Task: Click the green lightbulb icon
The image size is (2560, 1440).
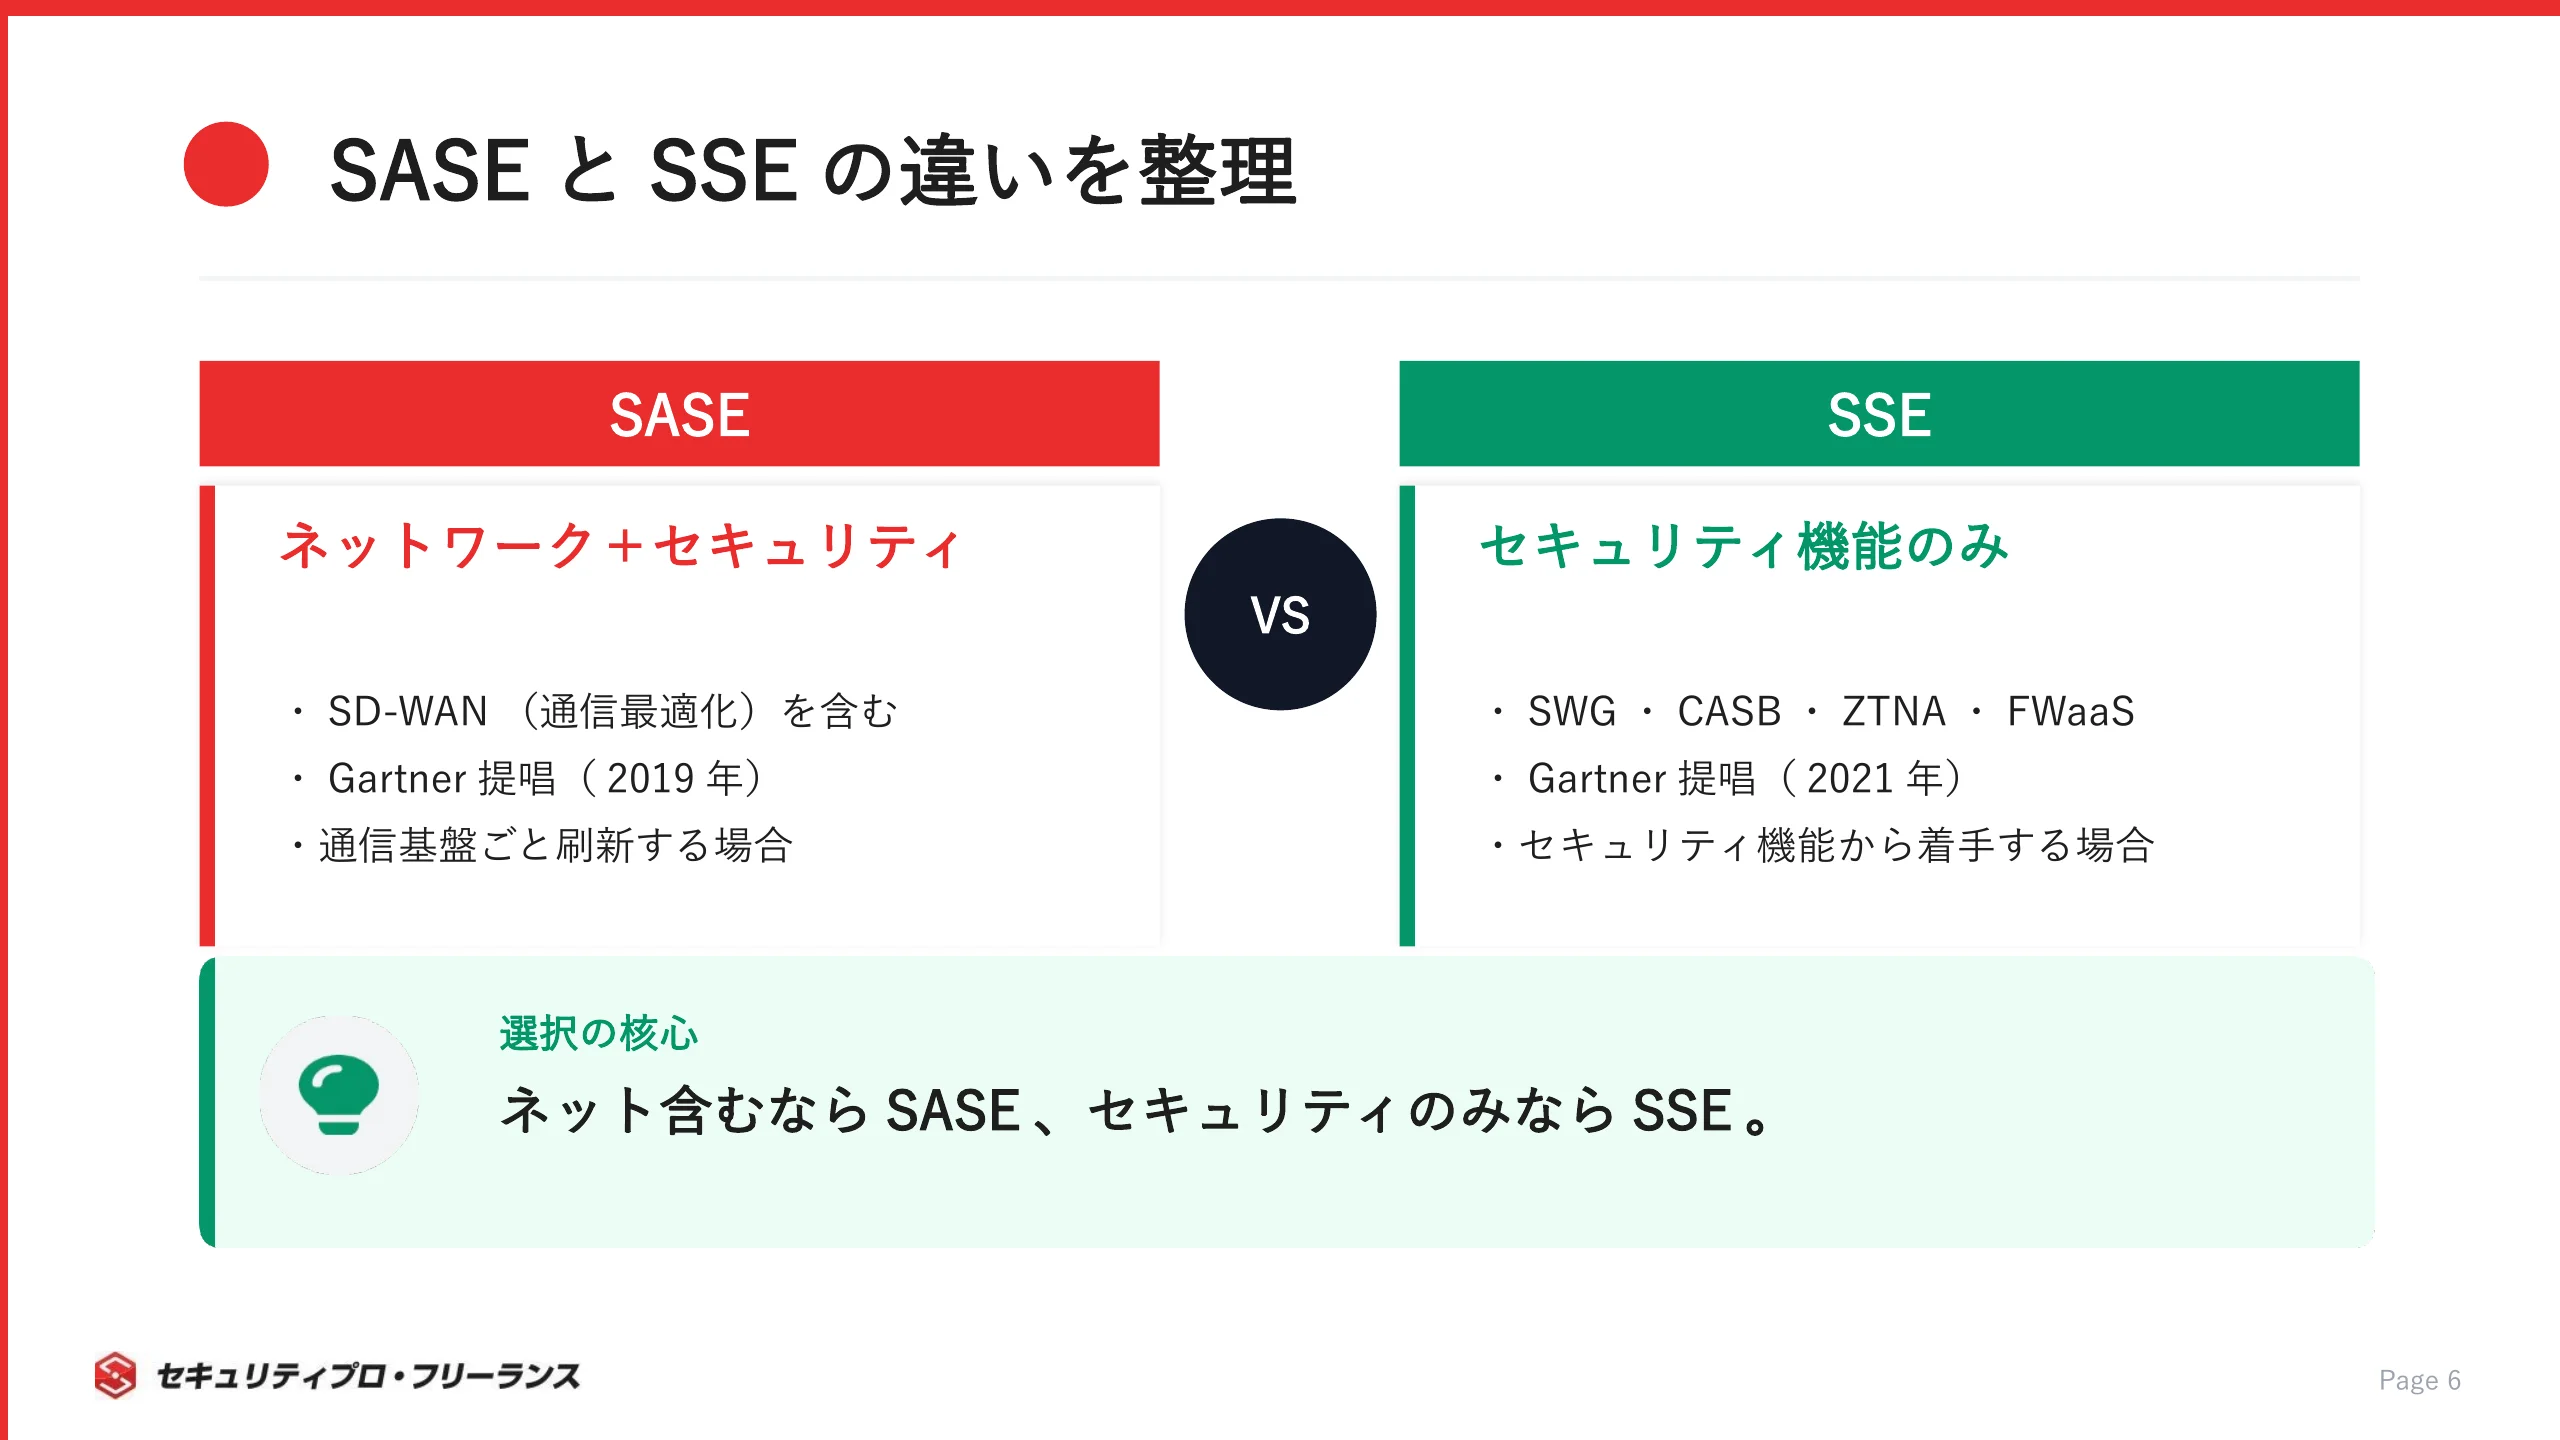Action: tap(338, 1095)
